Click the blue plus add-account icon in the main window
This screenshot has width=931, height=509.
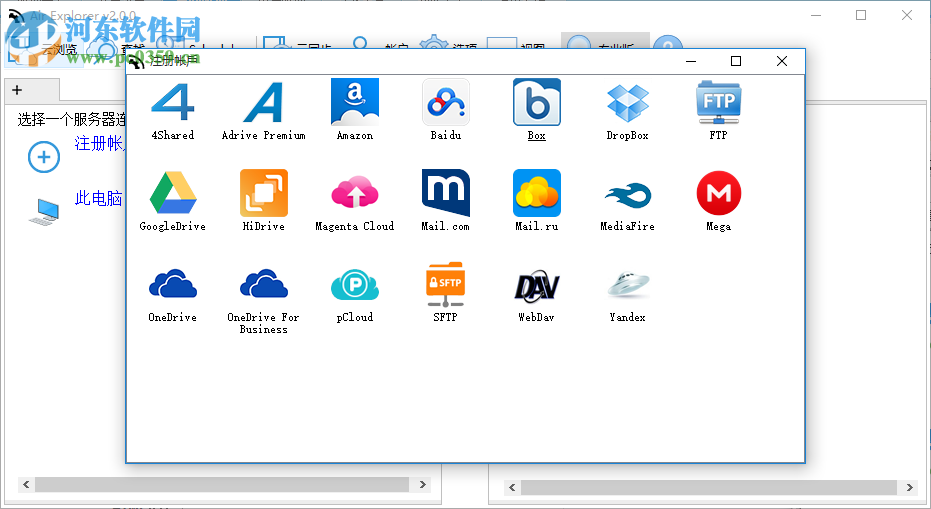(44, 157)
